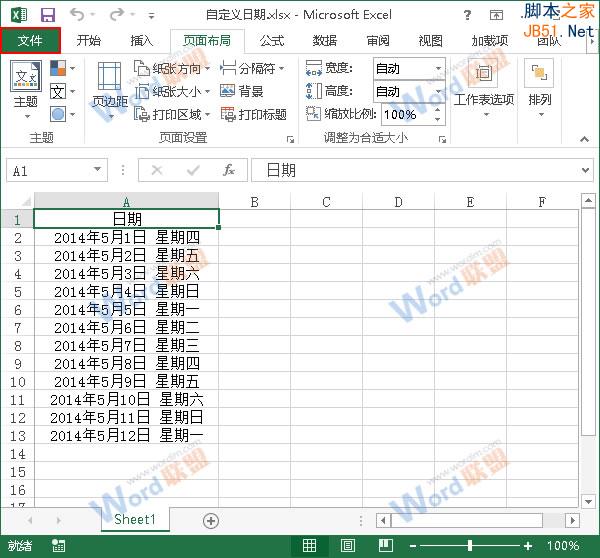Image resolution: width=600 pixels, height=558 pixels.
Task: Collapse the ribbon with the up chevron
Action: [x=584, y=139]
